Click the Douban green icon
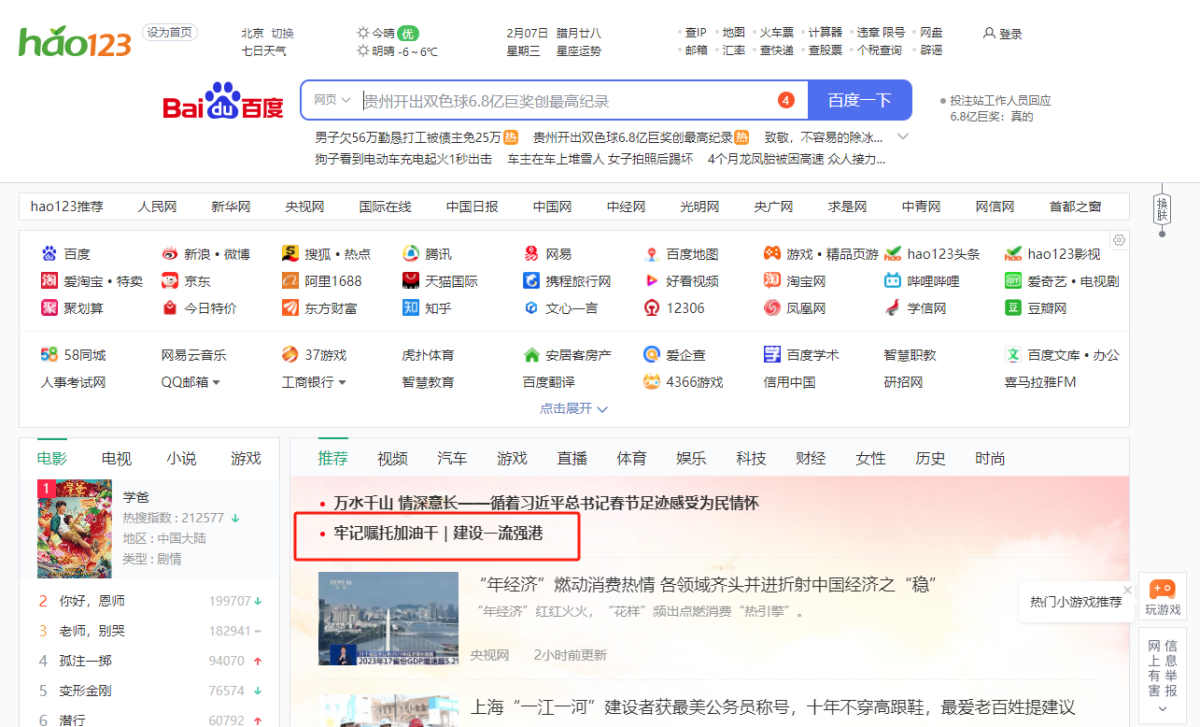 [1013, 308]
